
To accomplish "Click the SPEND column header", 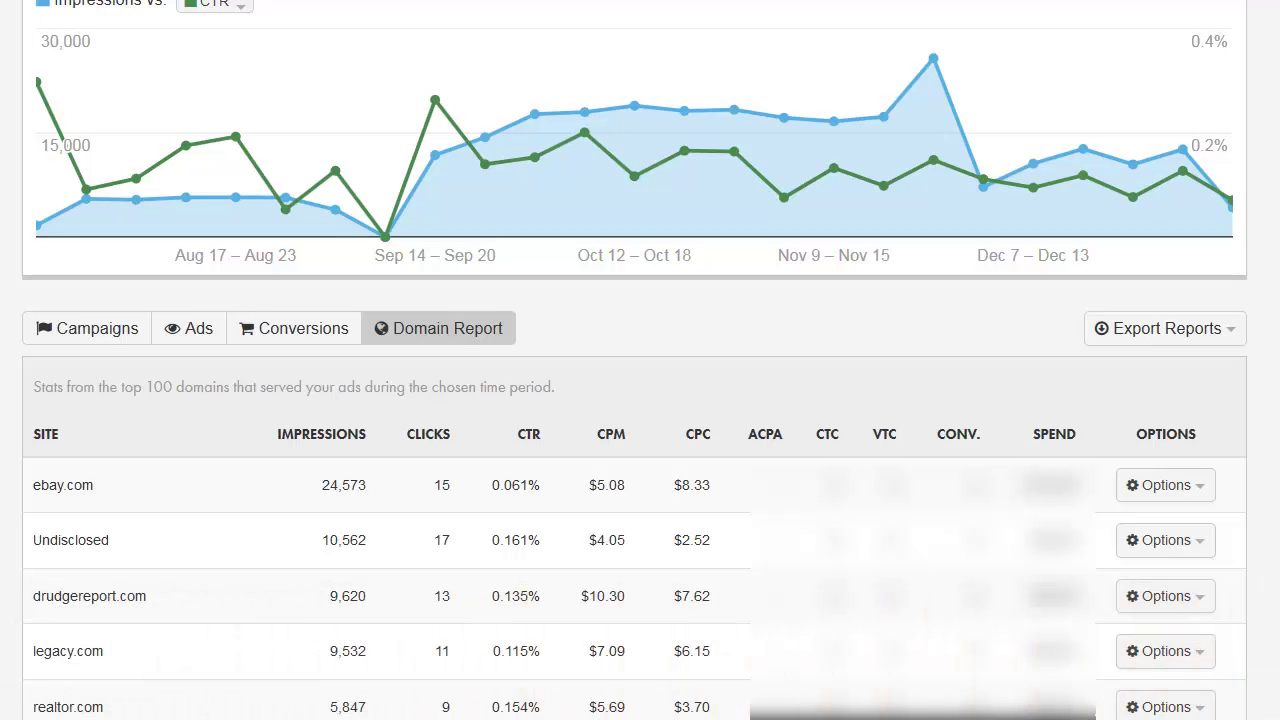I will pos(1054,434).
